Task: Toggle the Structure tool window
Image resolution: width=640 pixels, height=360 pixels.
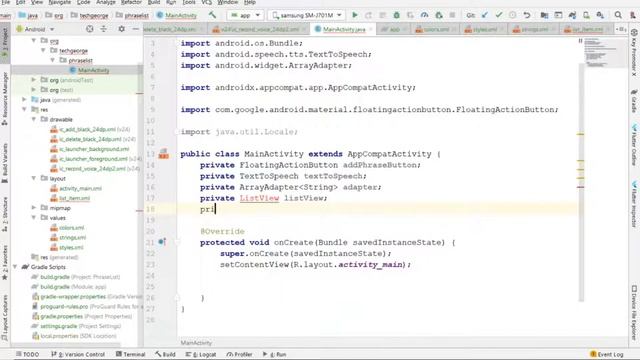Action: pyautogui.click(x=5, y=214)
